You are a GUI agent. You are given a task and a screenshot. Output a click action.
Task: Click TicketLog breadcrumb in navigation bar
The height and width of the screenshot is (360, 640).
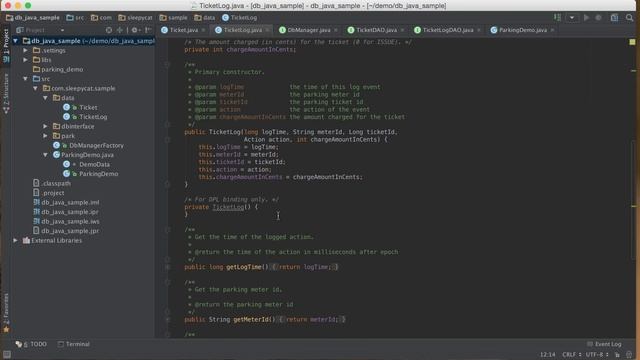240,18
